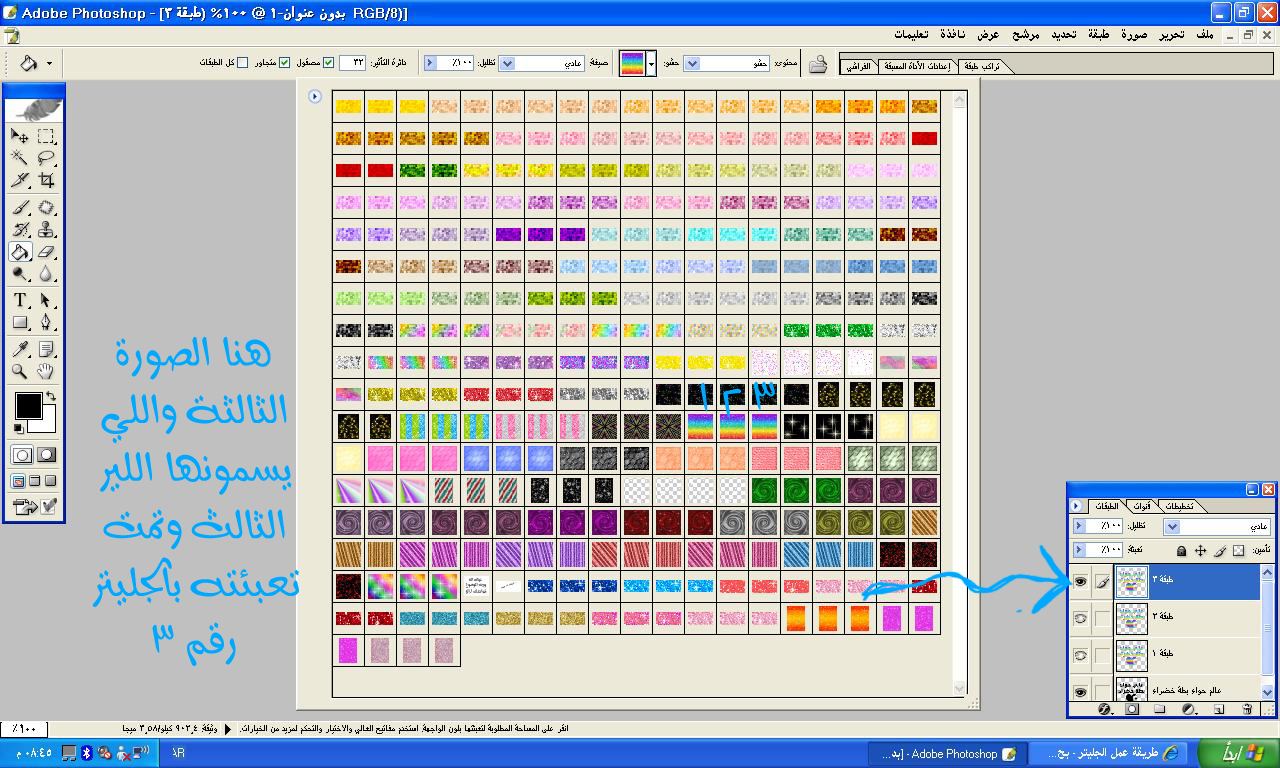The image size is (1280, 768).
Task: Select the Magic Wand tool
Action: 20,158
